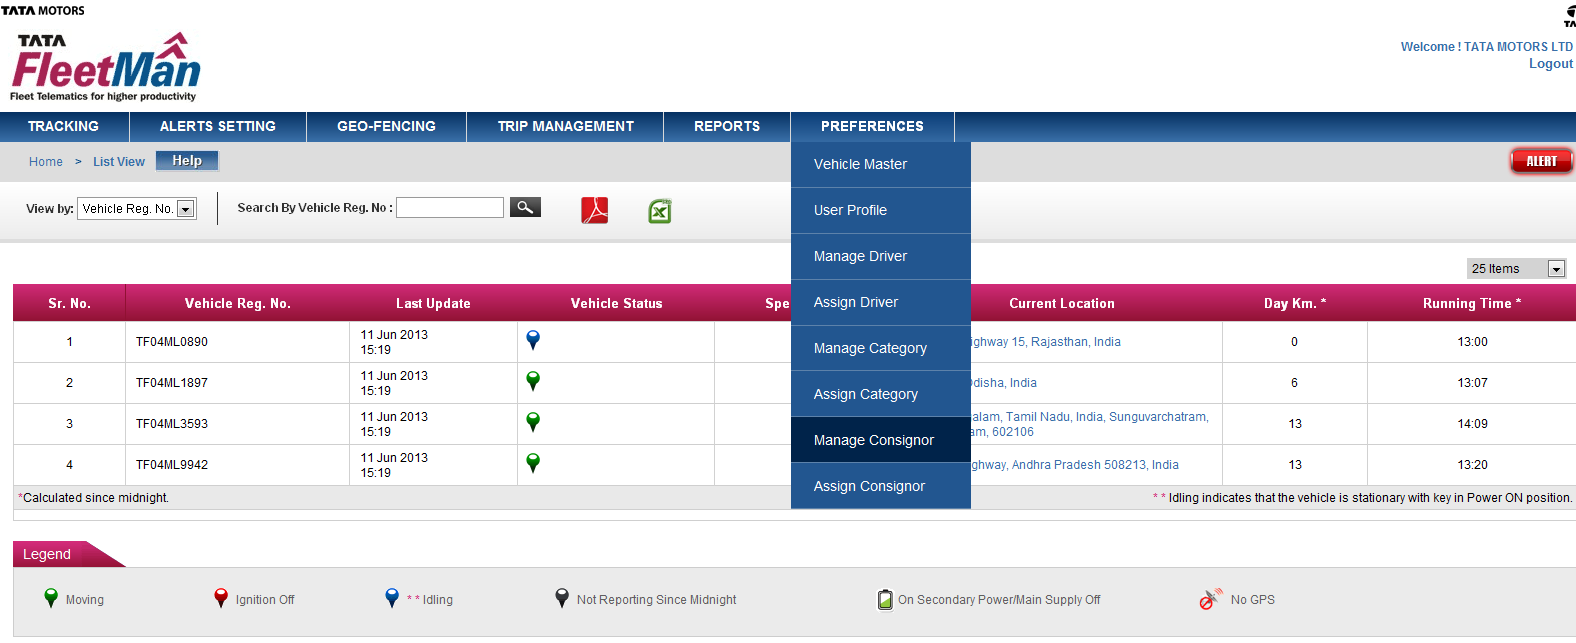Click Welcome TATA MOTORS LTD text
This screenshot has height=643, width=1576.
(1487, 47)
